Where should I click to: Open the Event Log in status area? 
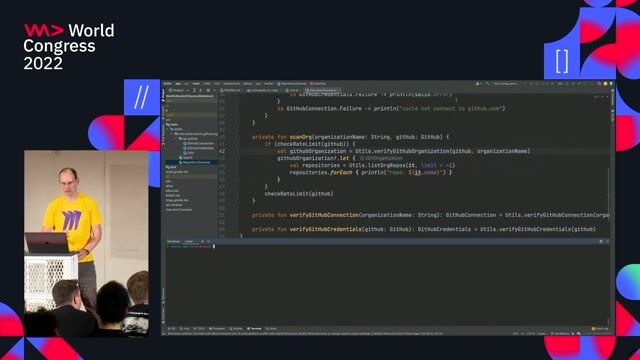point(600,329)
